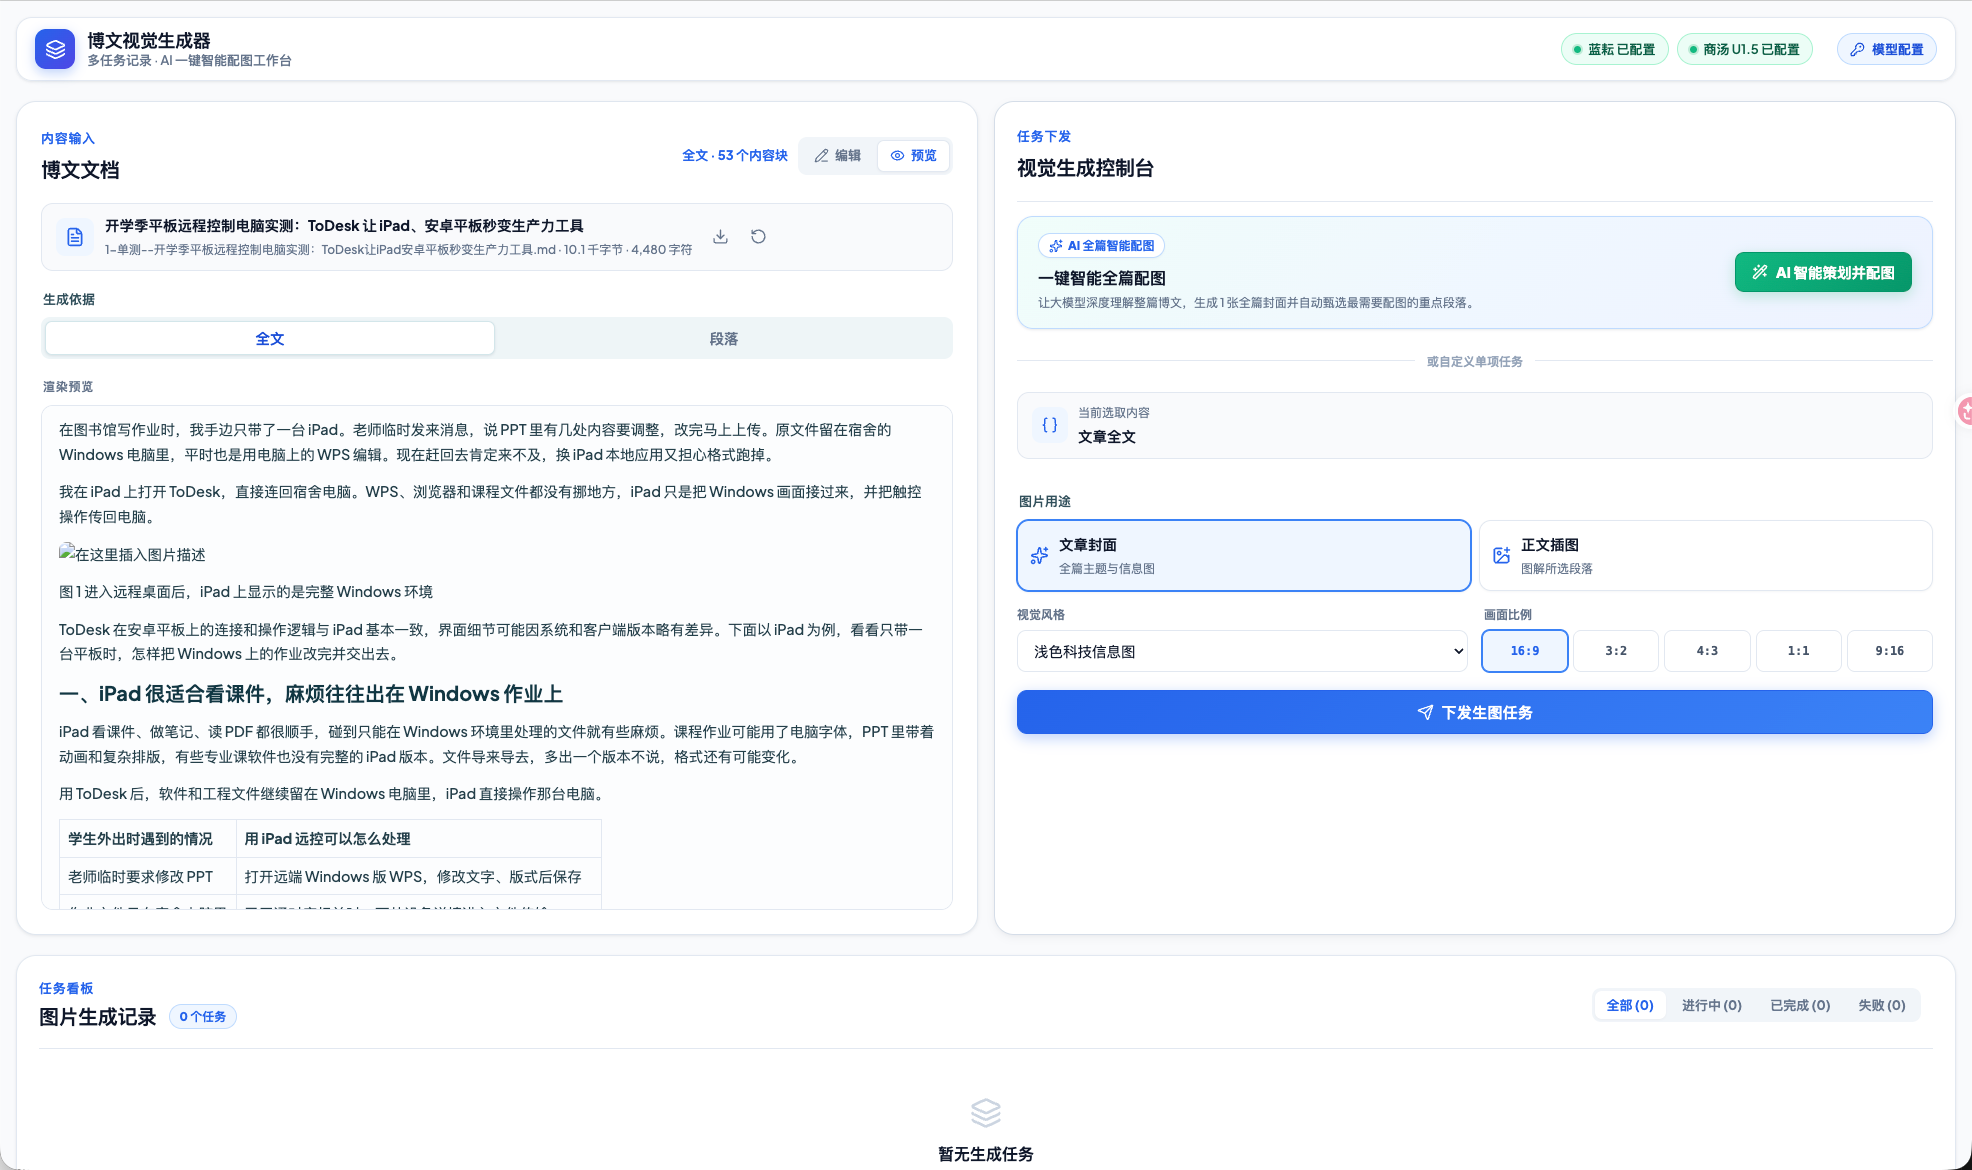1972x1170 pixels.
Task: Set aspect ratio to 3:2
Action: [1616, 651]
